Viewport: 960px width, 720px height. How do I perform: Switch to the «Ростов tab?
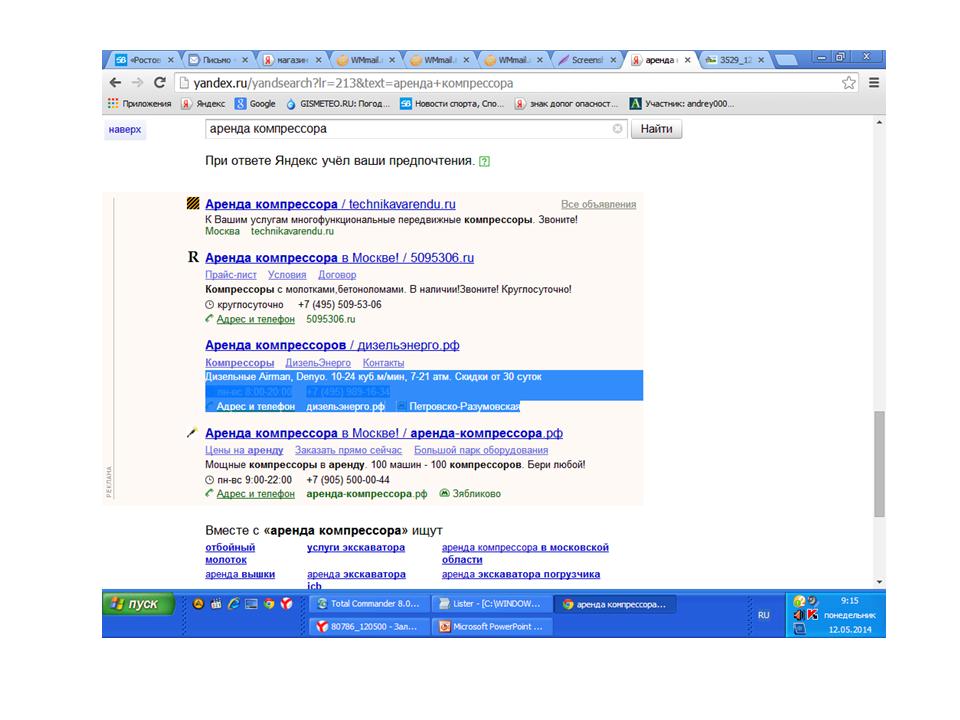pos(144,60)
